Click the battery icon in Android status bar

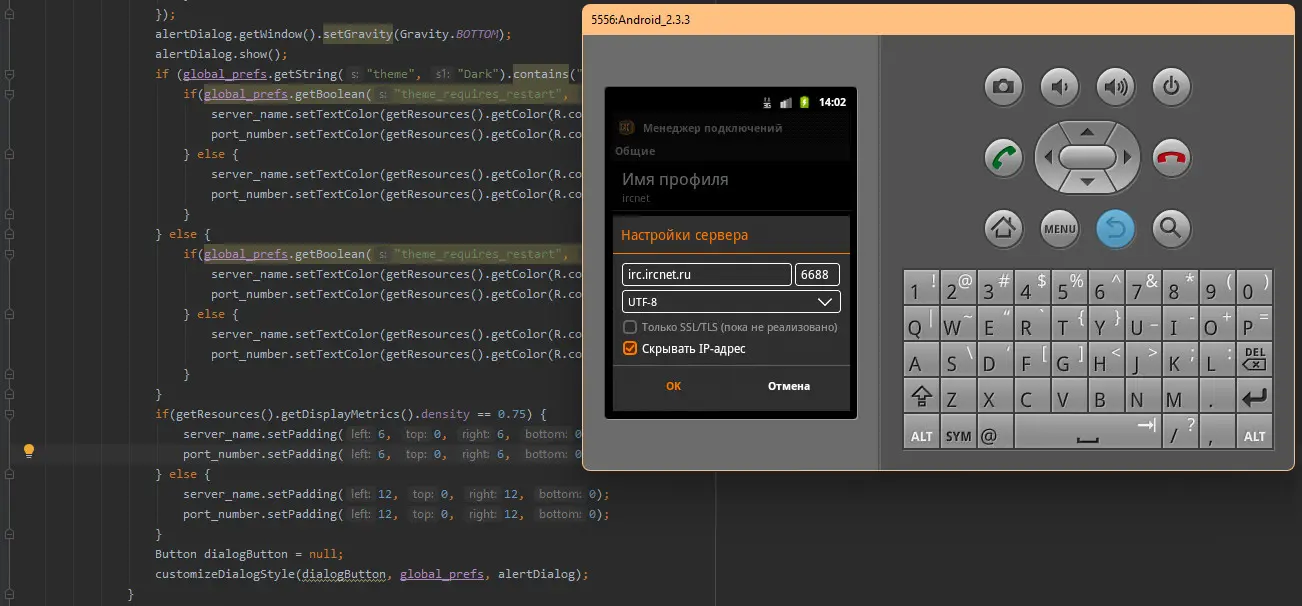pos(803,102)
